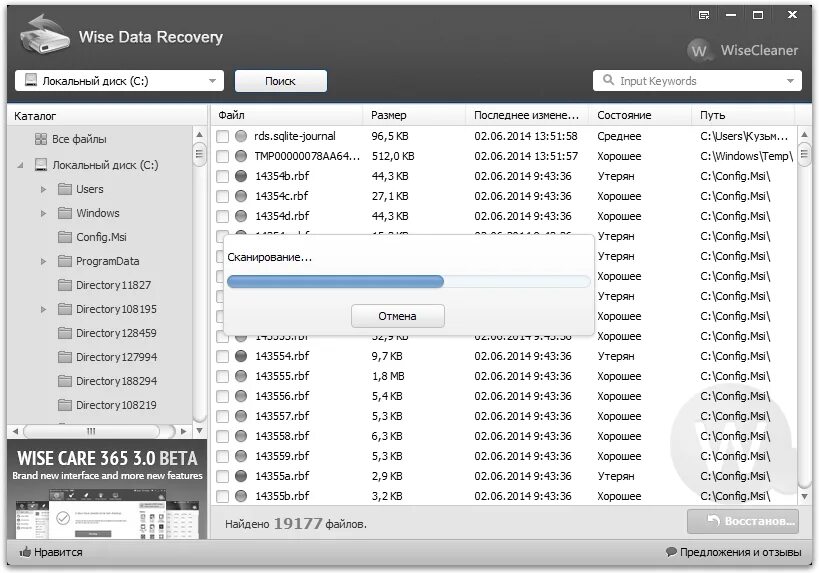This screenshot has width=819, height=573.
Task: Click the Directory128459 folder icon
Action: 65,333
